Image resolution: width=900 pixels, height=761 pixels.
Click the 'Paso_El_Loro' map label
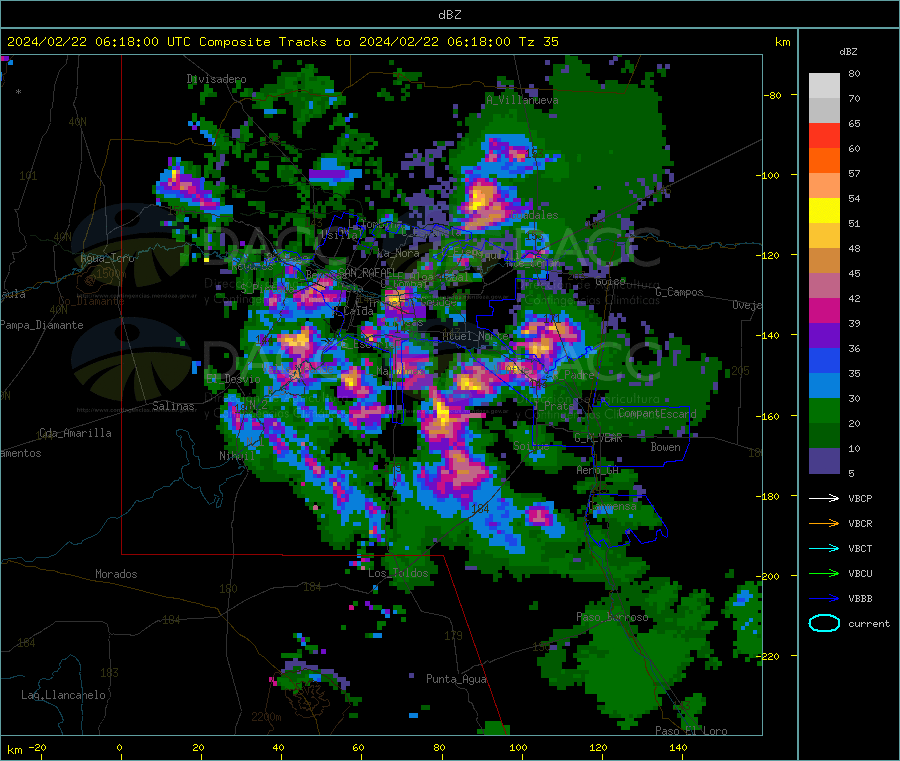coord(691,731)
